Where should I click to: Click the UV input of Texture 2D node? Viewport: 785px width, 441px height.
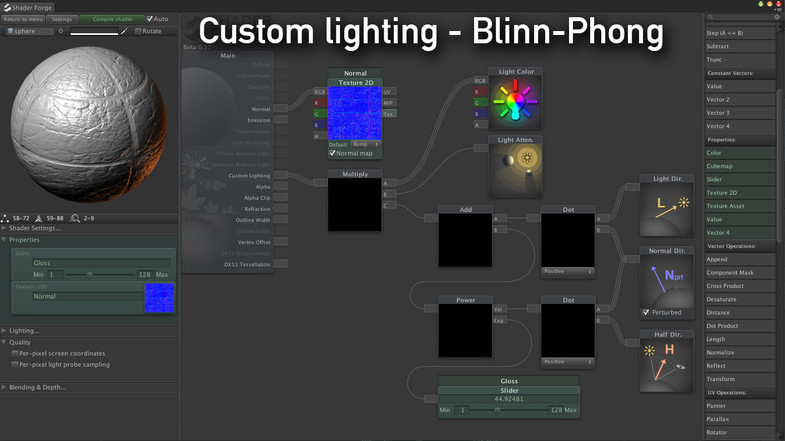[x=389, y=92]
